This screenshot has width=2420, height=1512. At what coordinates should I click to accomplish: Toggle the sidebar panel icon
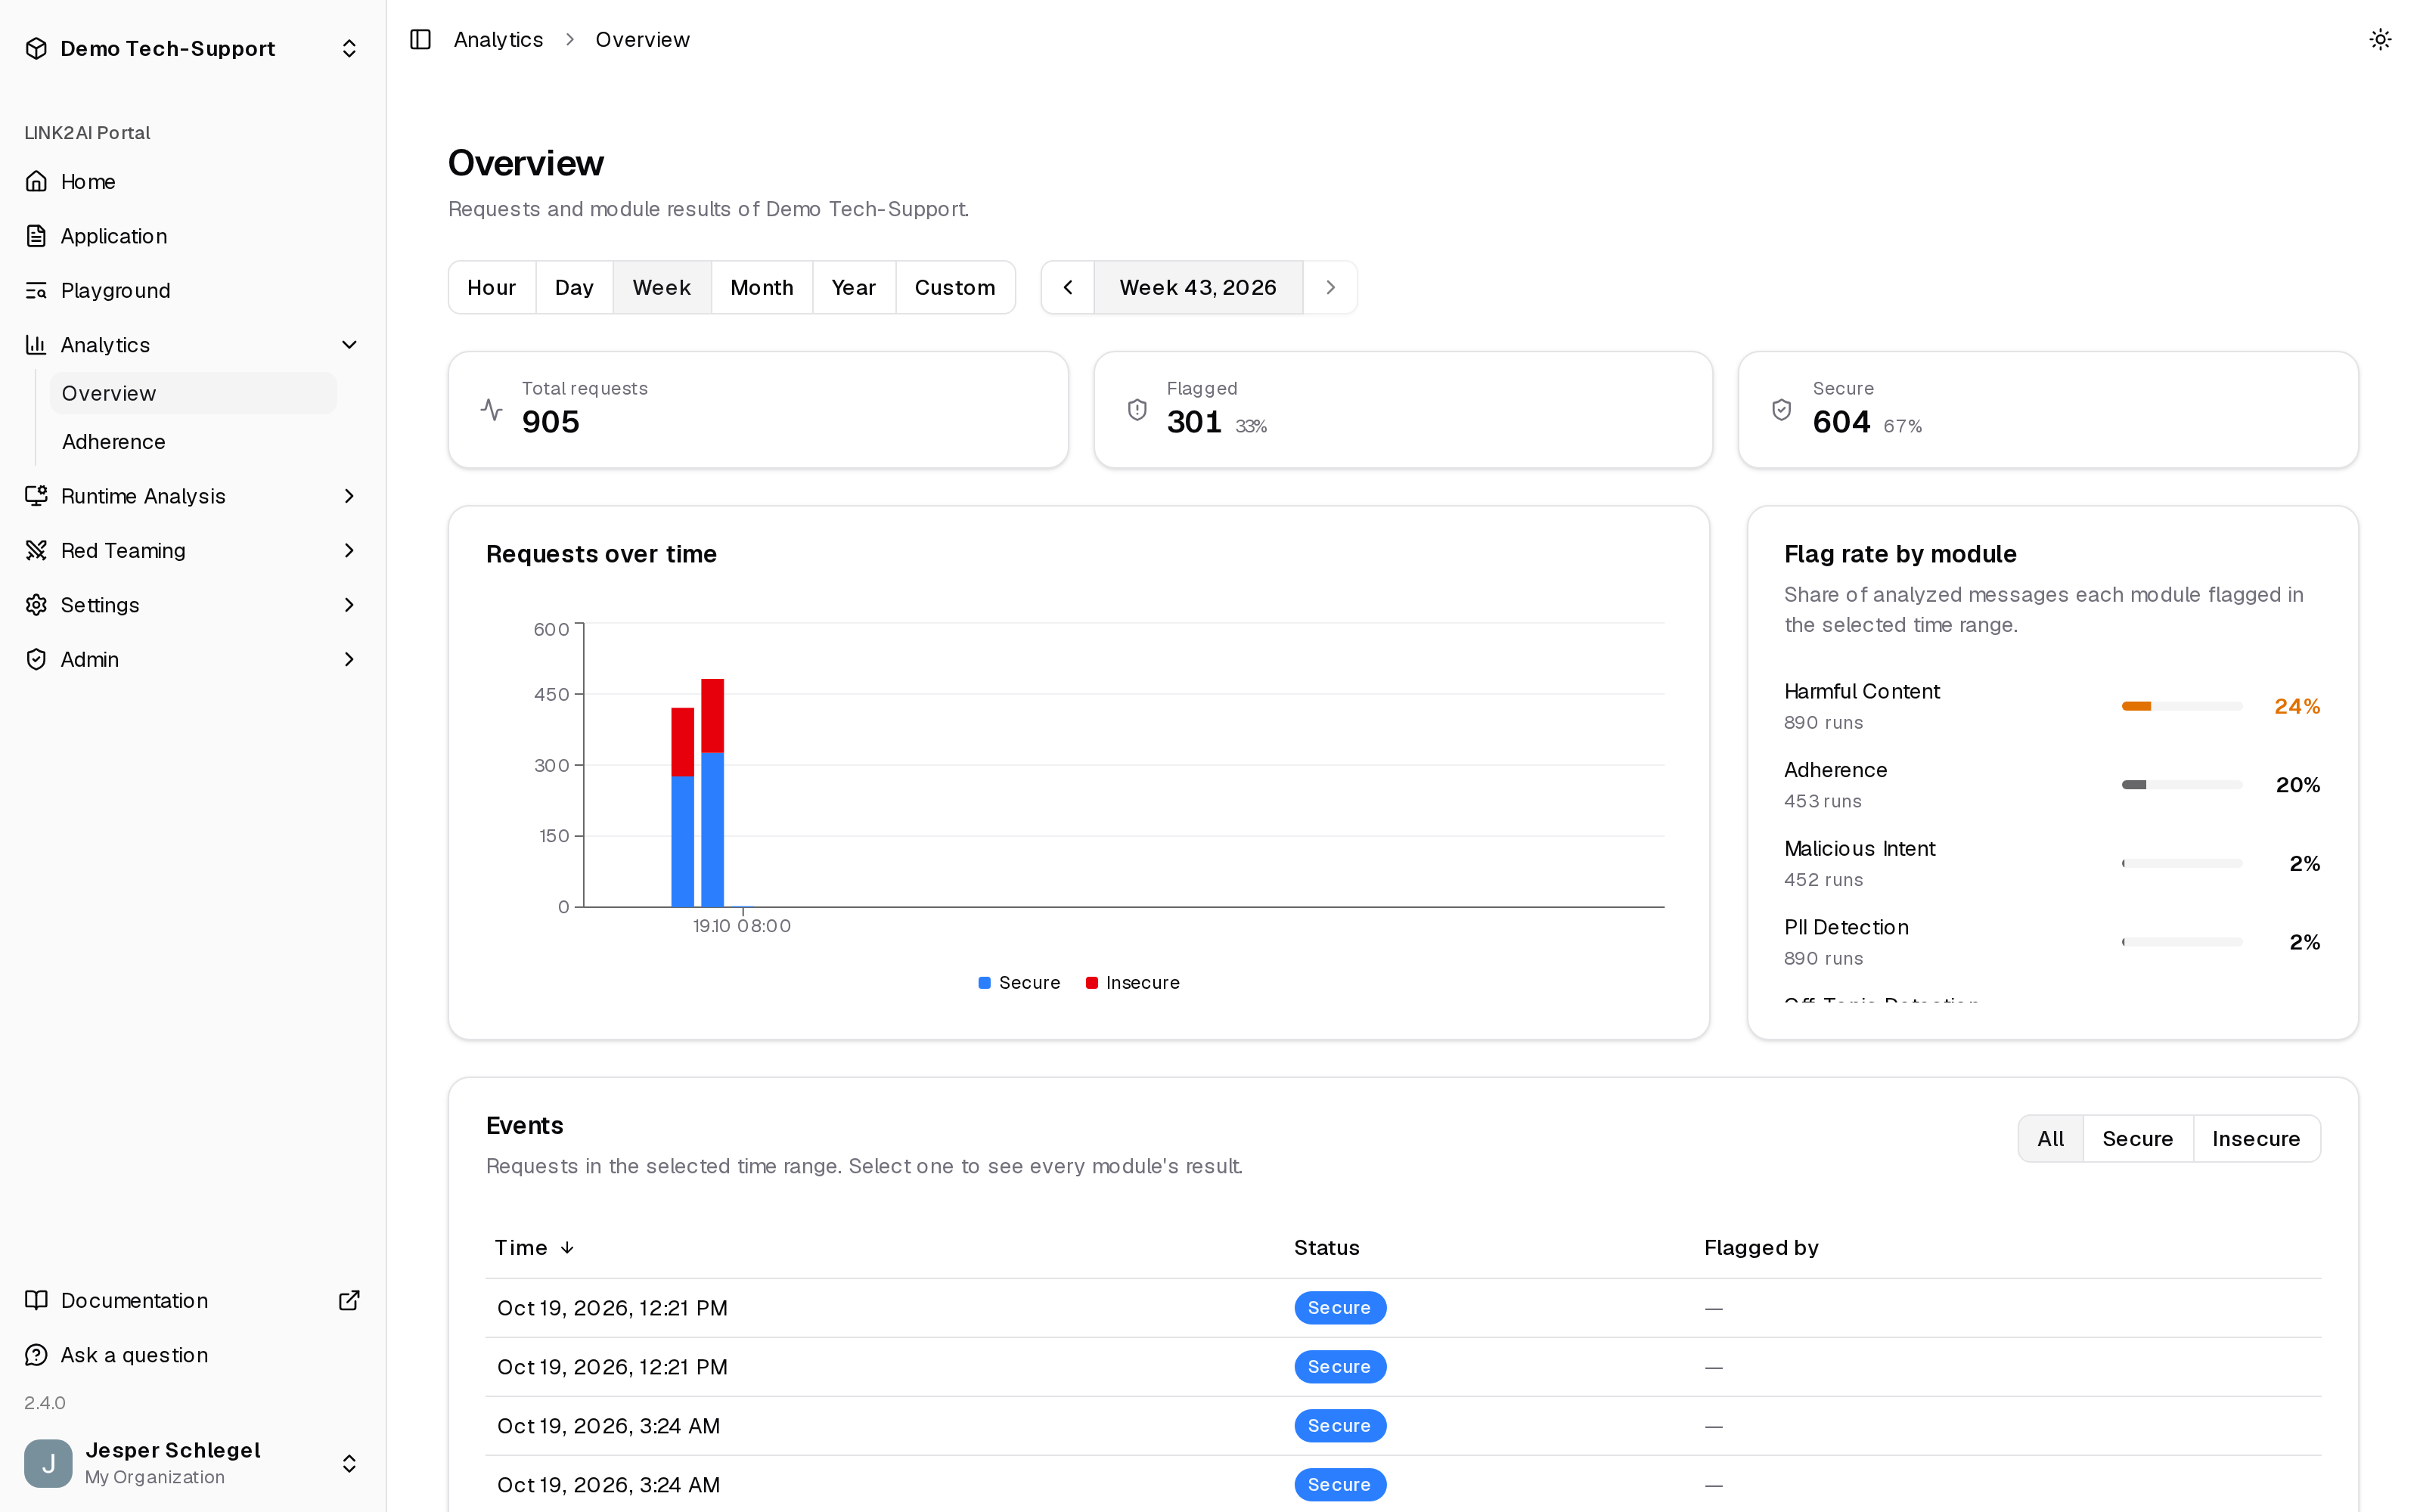click(420, 39)
